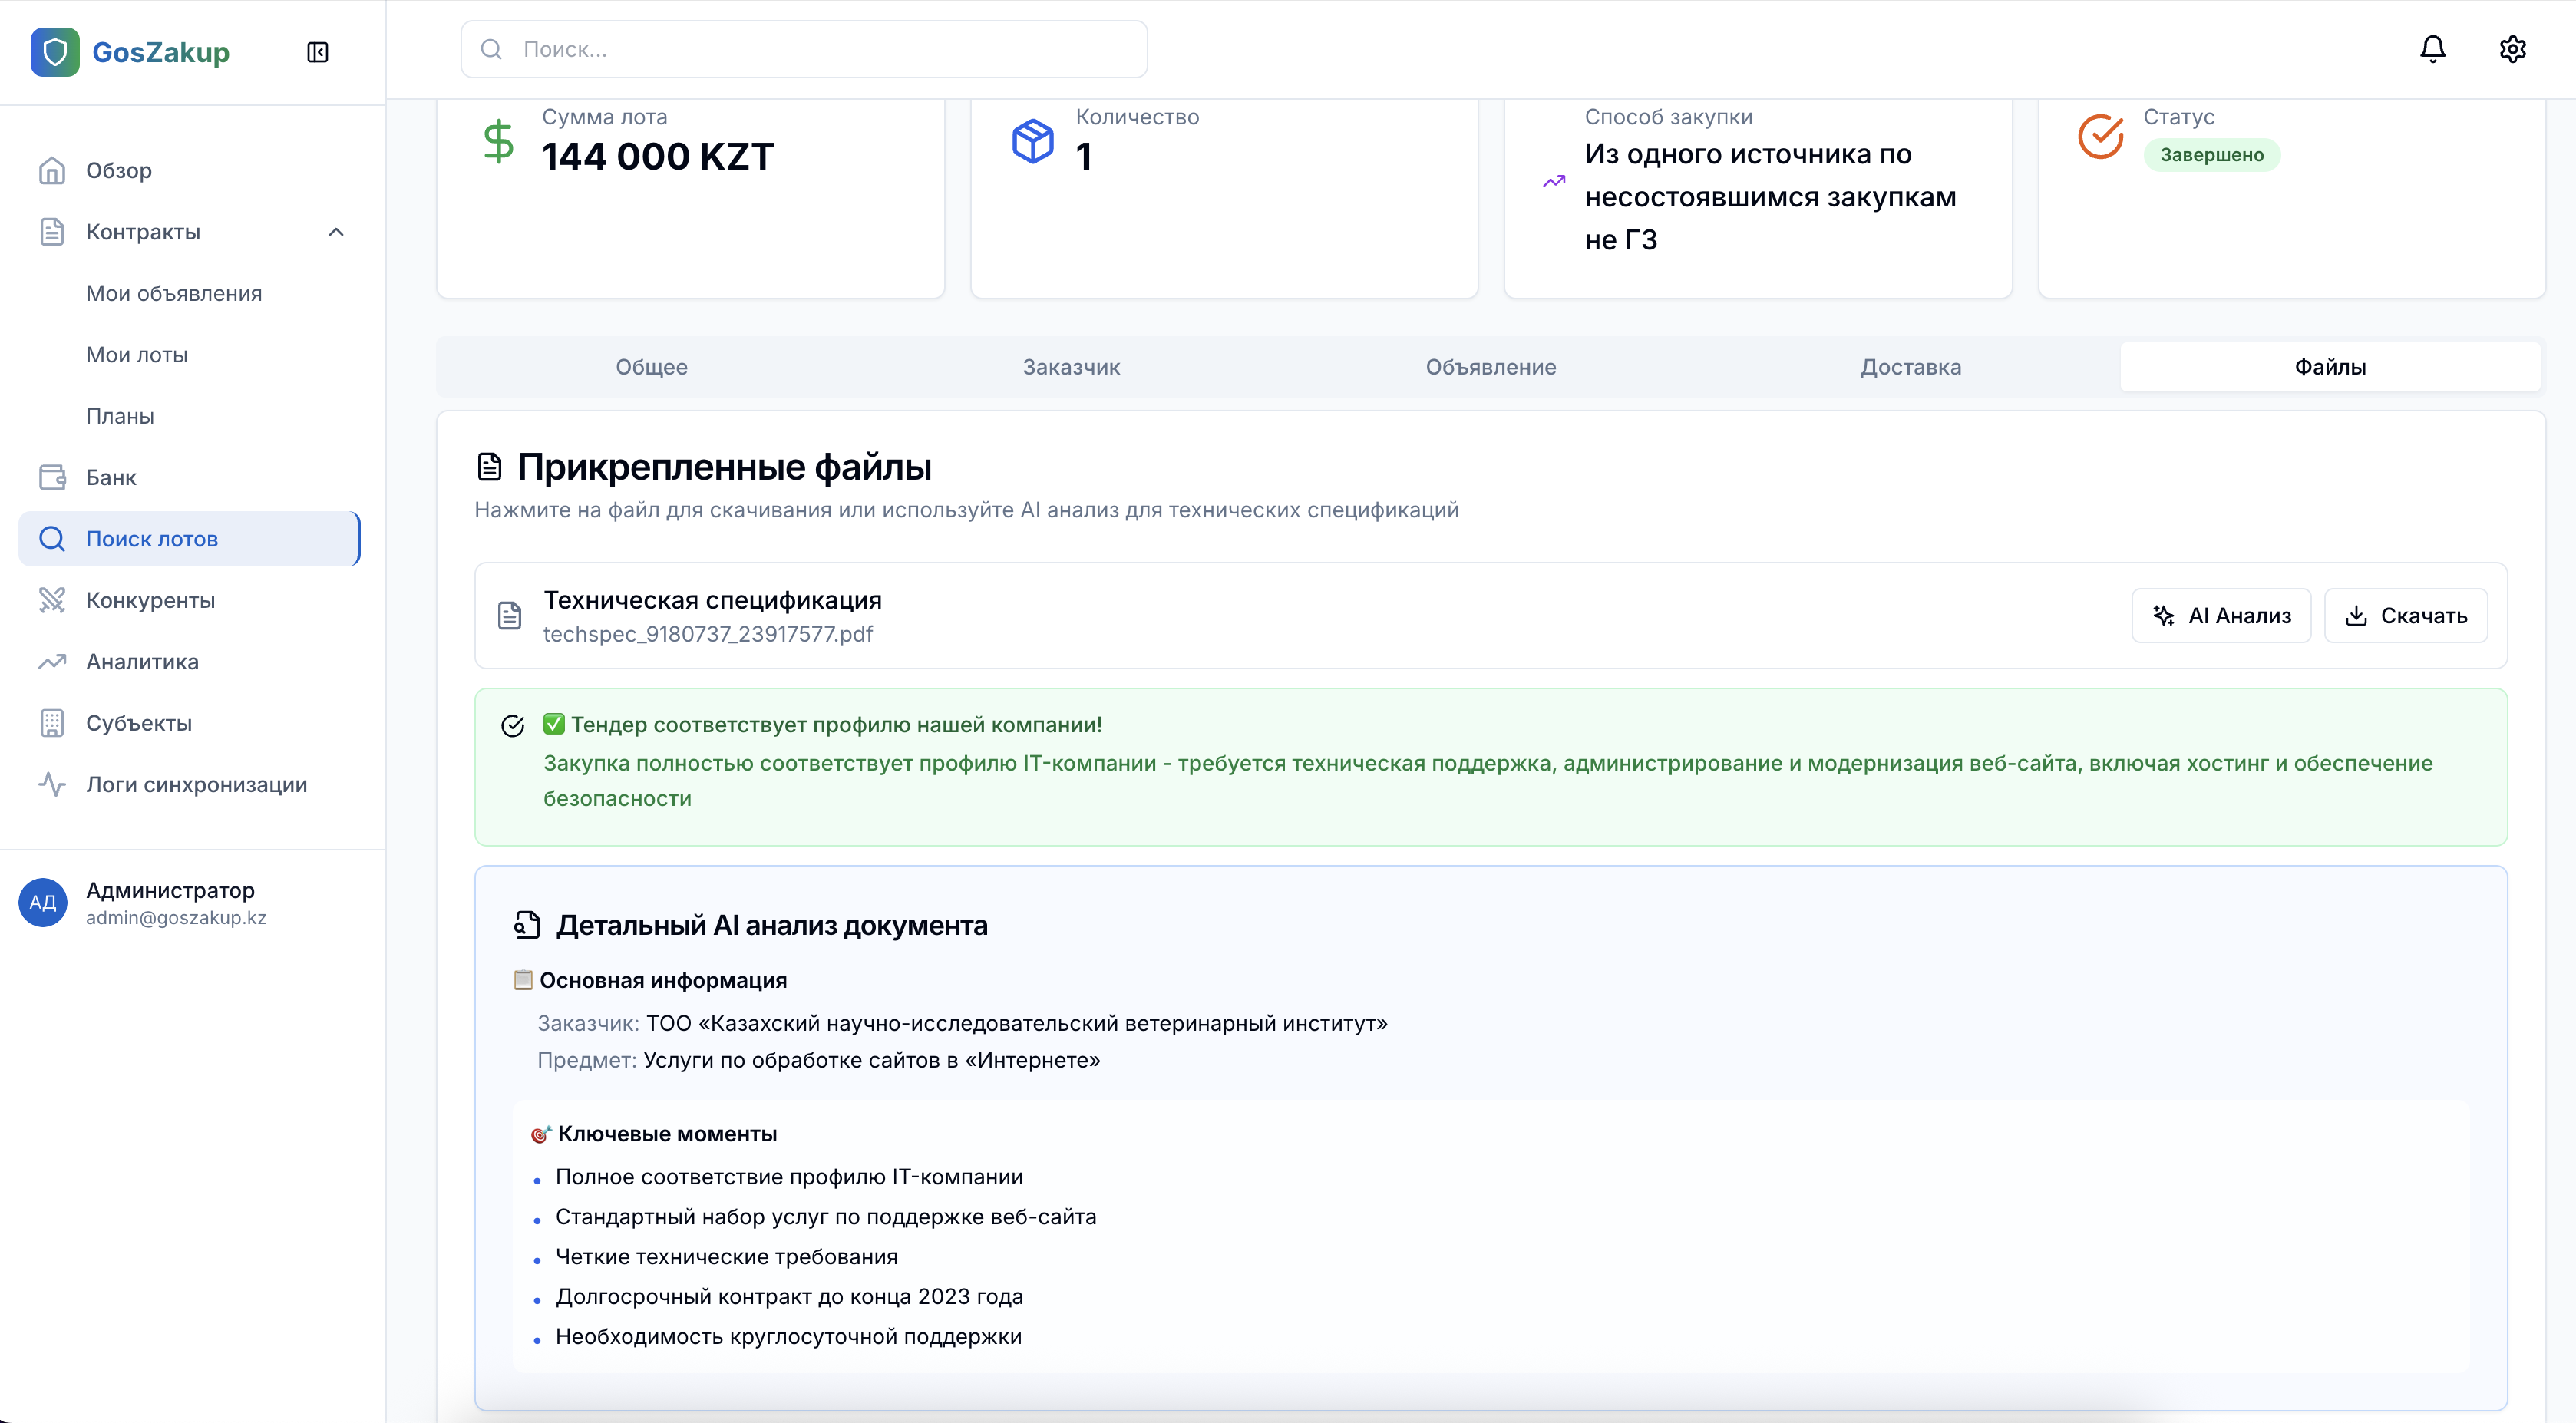Screen dimensions: 2576x1423
Task: Click the Конкуренты crossed swords icon
Action: pyautogui.click(x=52, y=600)
